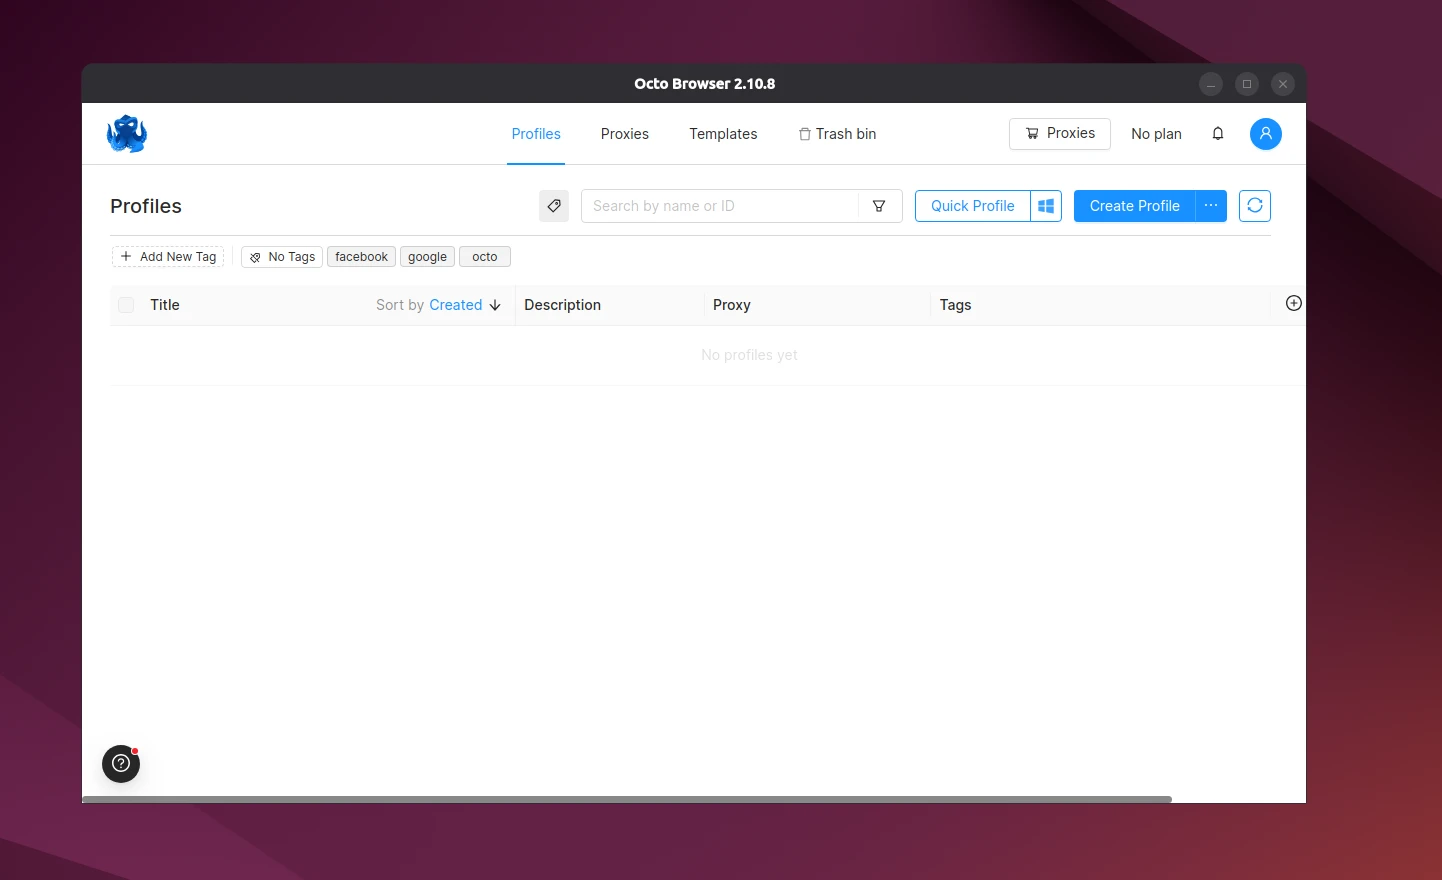Click the Create Profile button
This screenshot has height=880, width=1442.
coord(1134,206)
